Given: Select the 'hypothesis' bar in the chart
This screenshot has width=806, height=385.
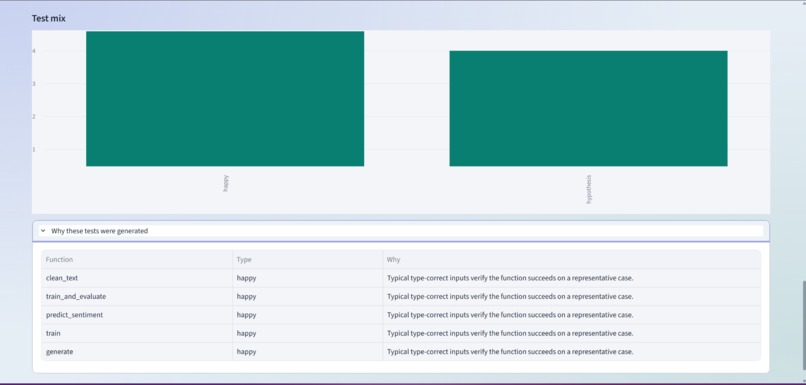Looking at the screenshot, I should click(589, 108).
